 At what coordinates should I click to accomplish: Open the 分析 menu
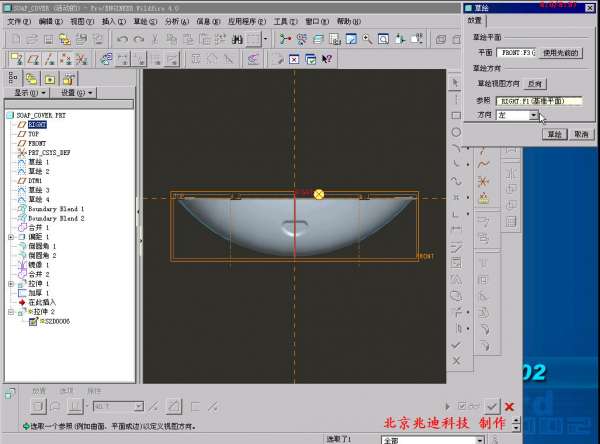[x=176, y=21]
